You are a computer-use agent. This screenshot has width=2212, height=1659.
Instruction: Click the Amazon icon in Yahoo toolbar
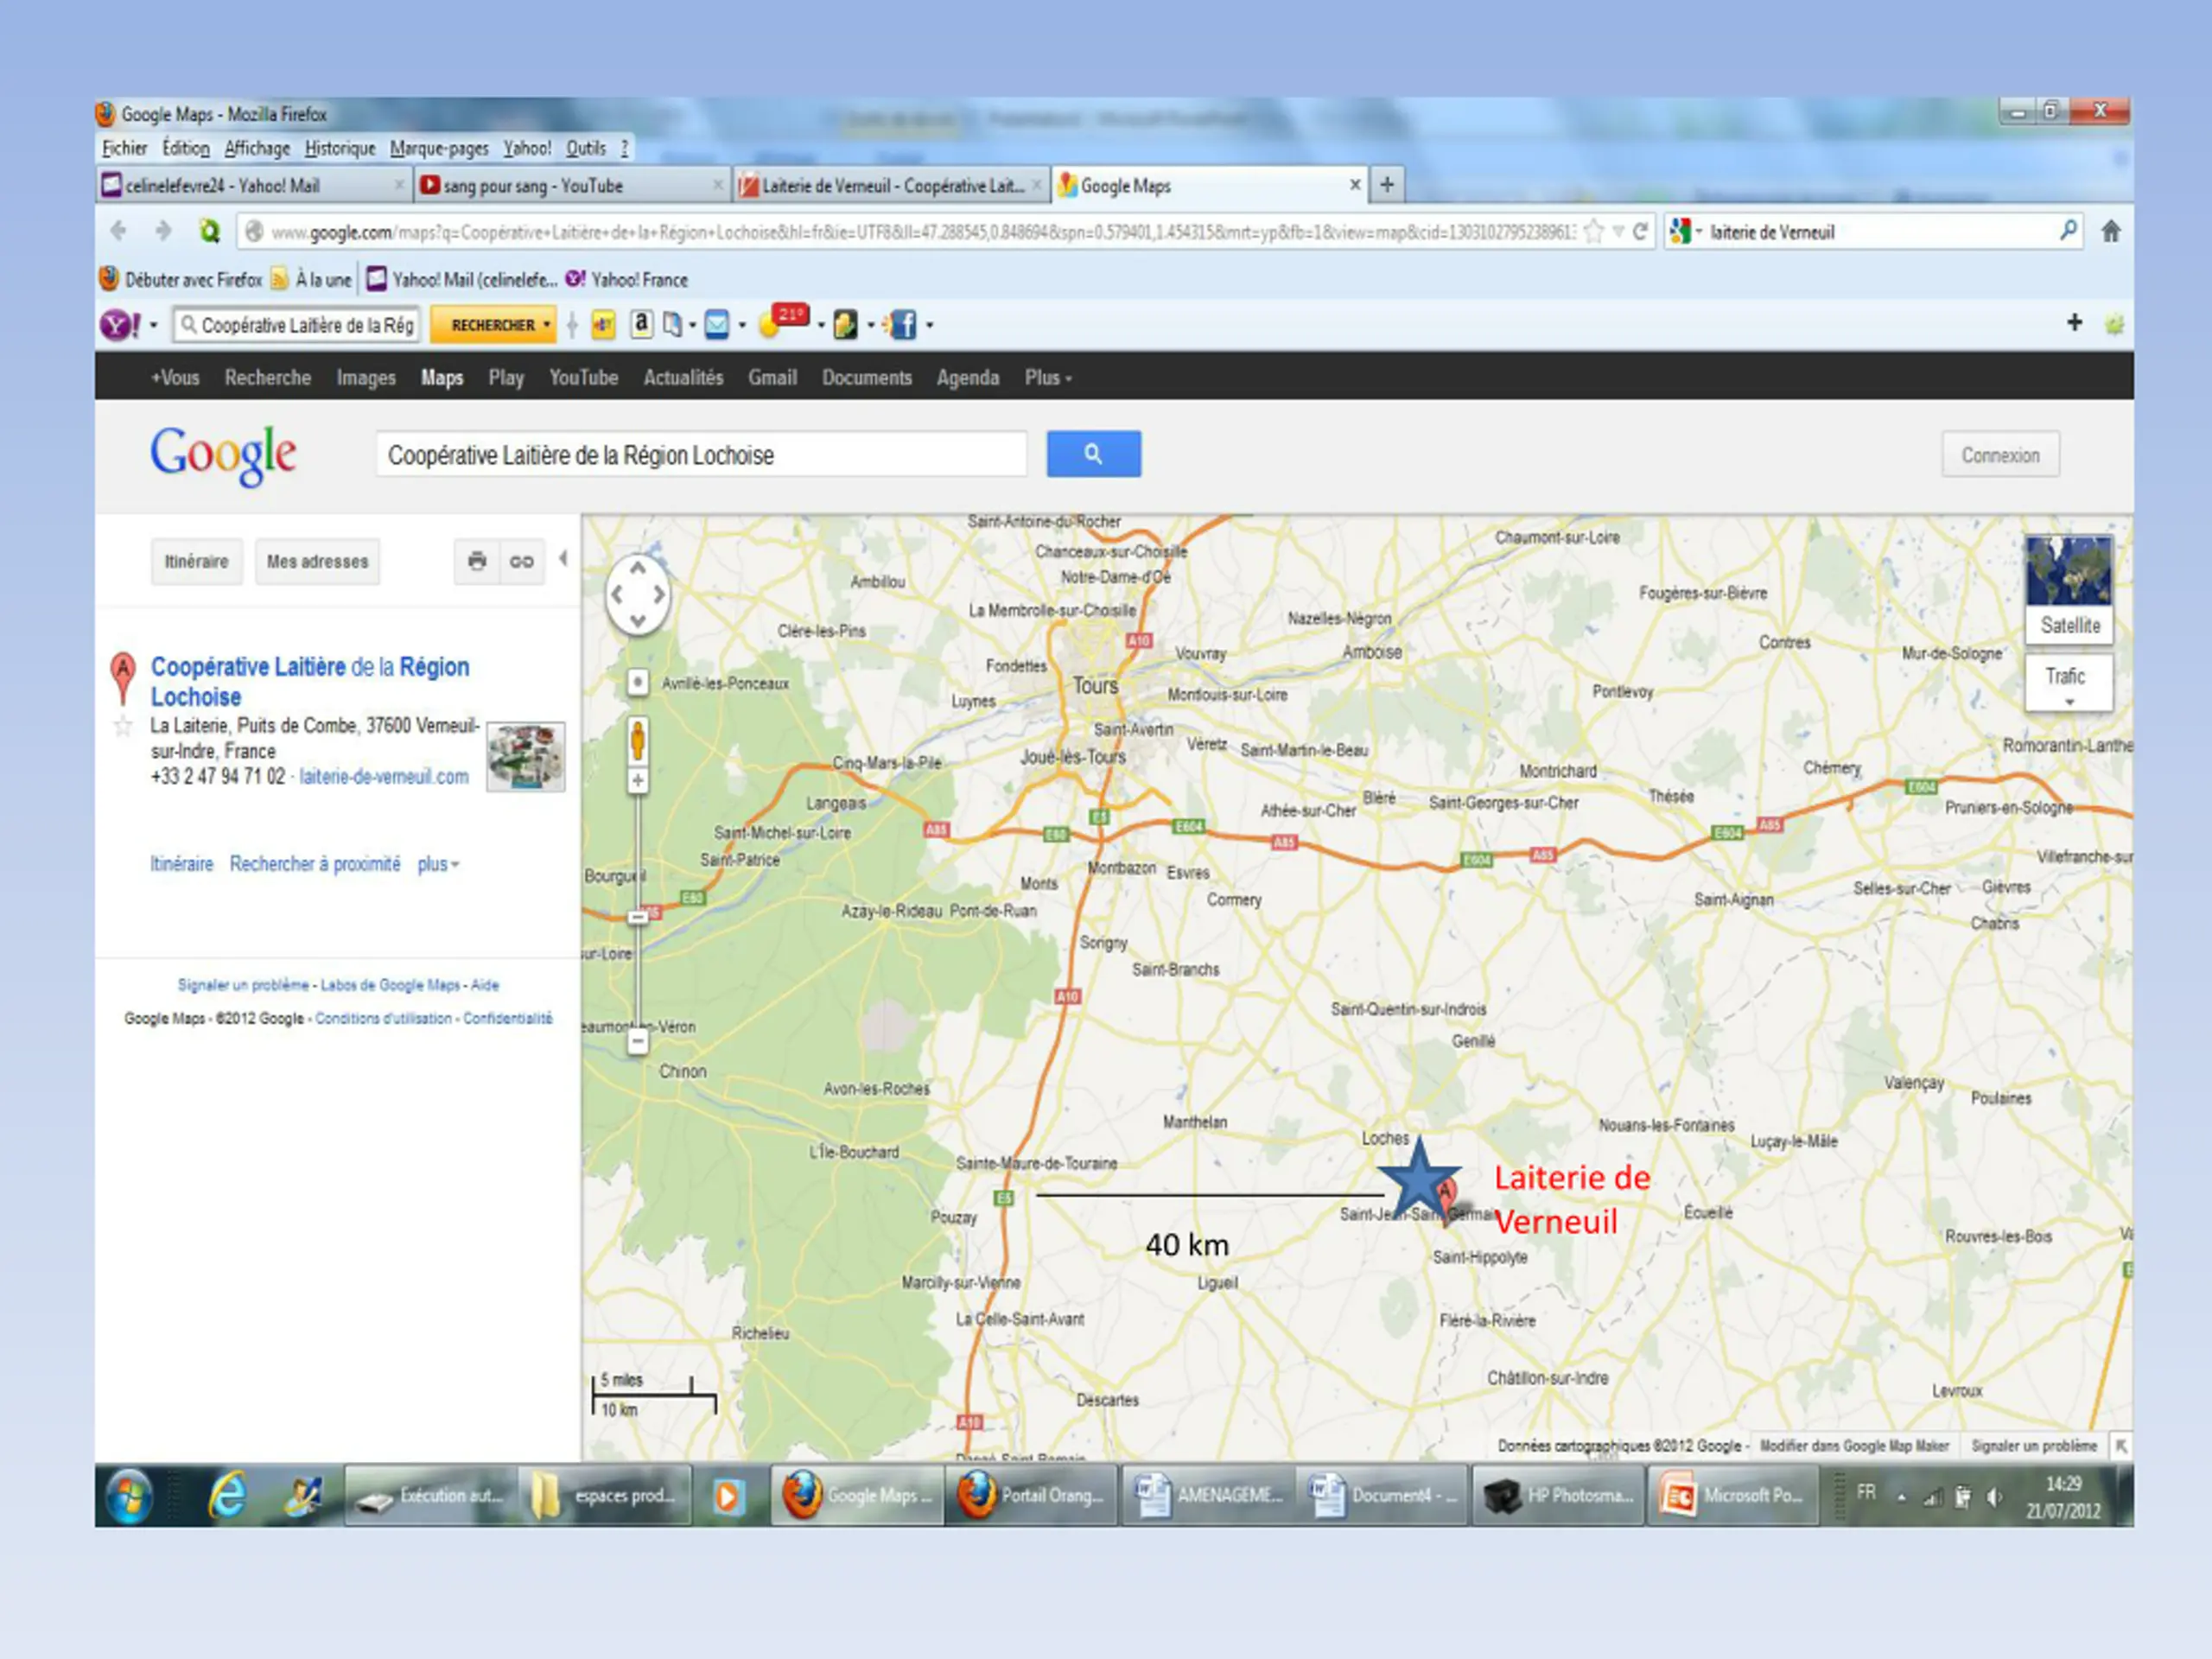641,324
